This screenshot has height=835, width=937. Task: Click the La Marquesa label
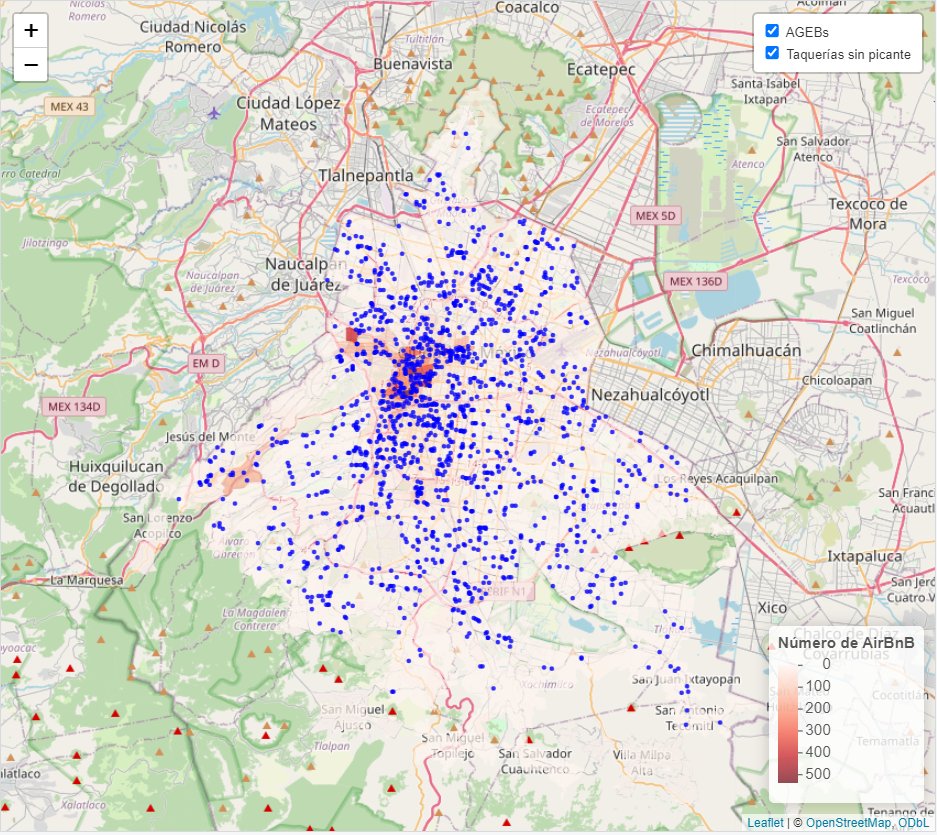87,580
